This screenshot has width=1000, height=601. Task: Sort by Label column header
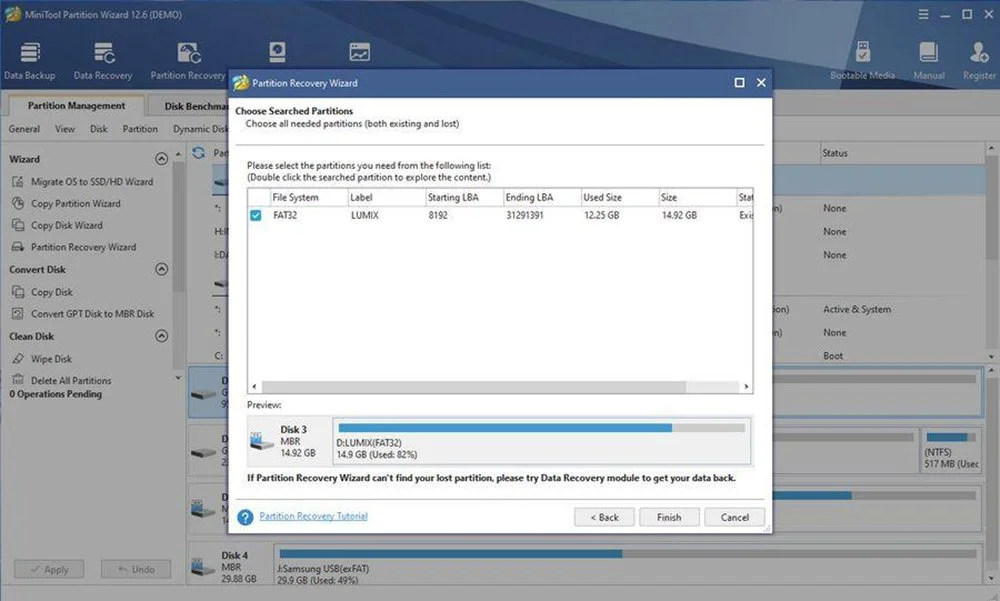pyautogui.click(x=386, y=197)
